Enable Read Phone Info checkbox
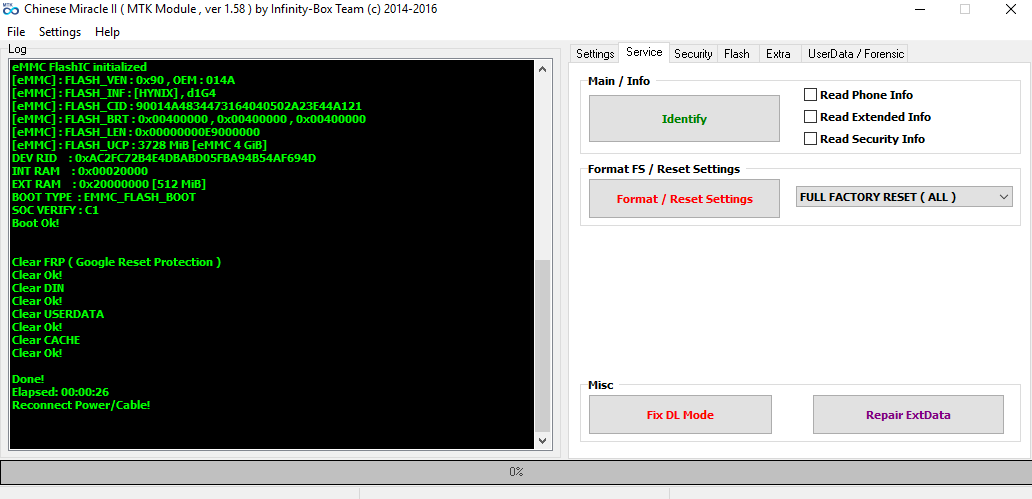This screenshot has height=499, width=1032. coord(810,95)
